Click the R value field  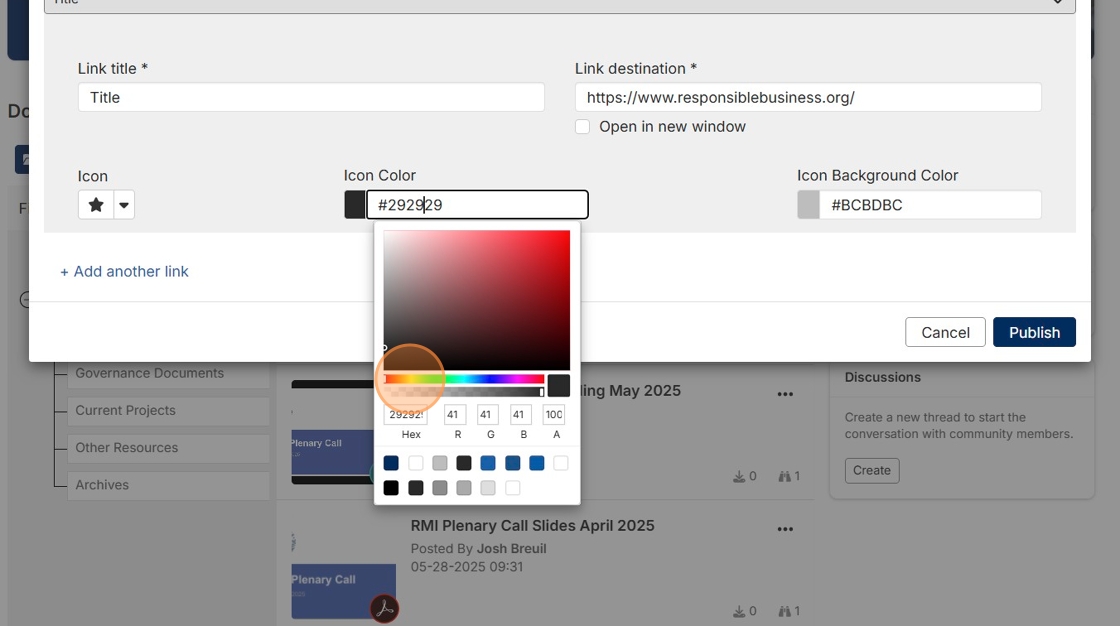coord(455,414)
